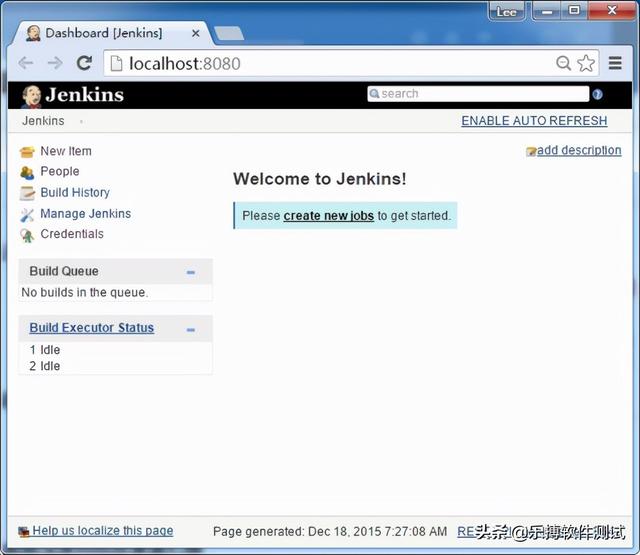Screen dimensions: 640x555
Task: Click the browser forward arrow
Action: pos(55,63)
